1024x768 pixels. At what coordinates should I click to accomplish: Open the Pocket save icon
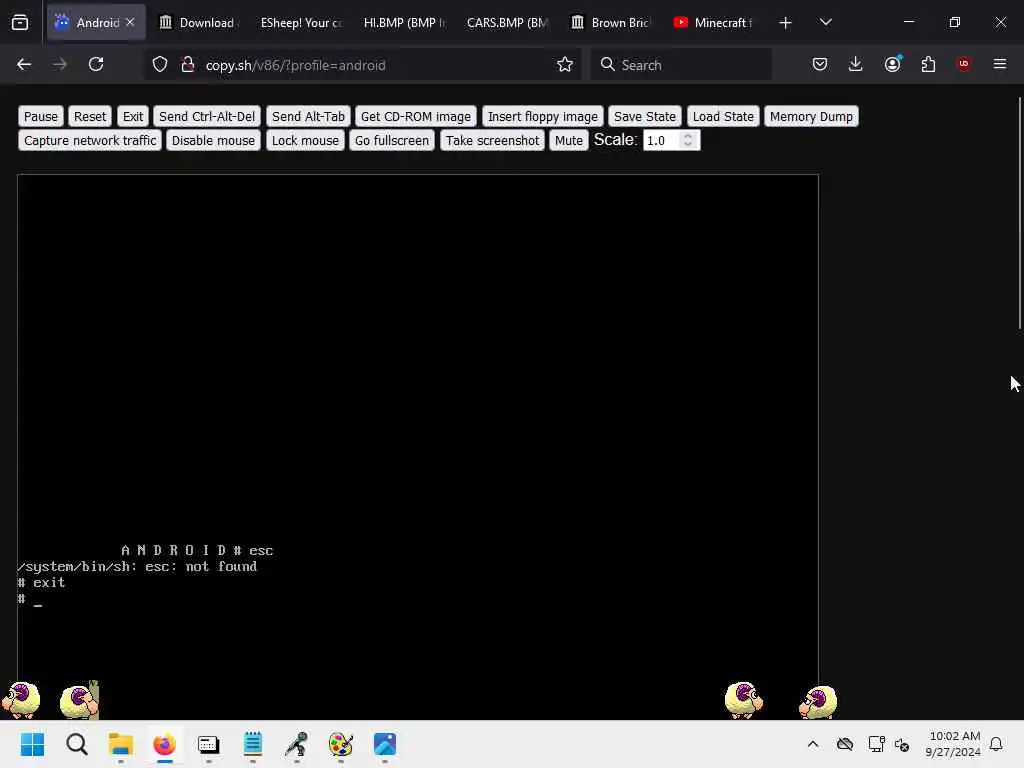tap(820, 64)
